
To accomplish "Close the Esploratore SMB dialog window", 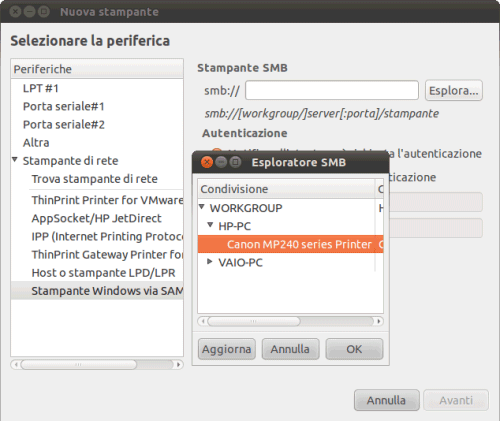I will click(x=207, y=162).
